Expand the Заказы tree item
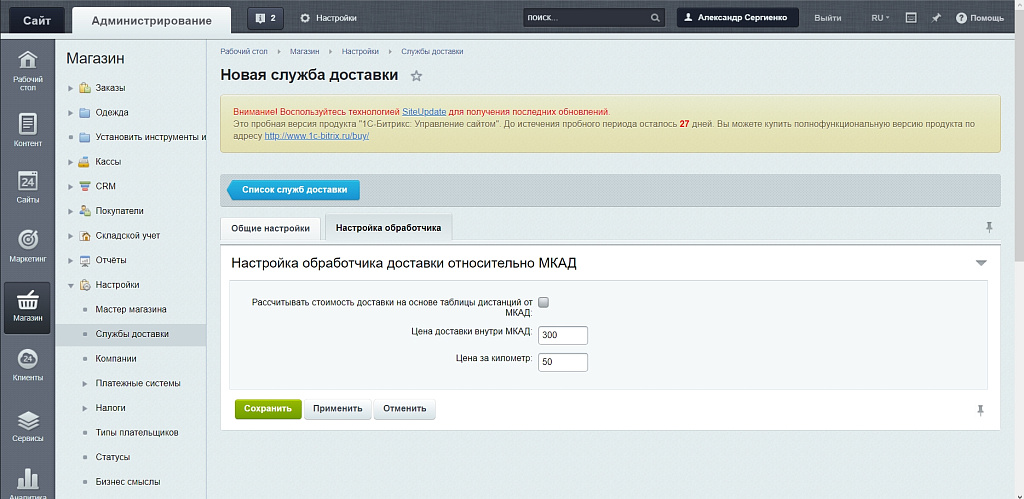The width and height of the screenshot is (1024, 499). coord(71,88)
